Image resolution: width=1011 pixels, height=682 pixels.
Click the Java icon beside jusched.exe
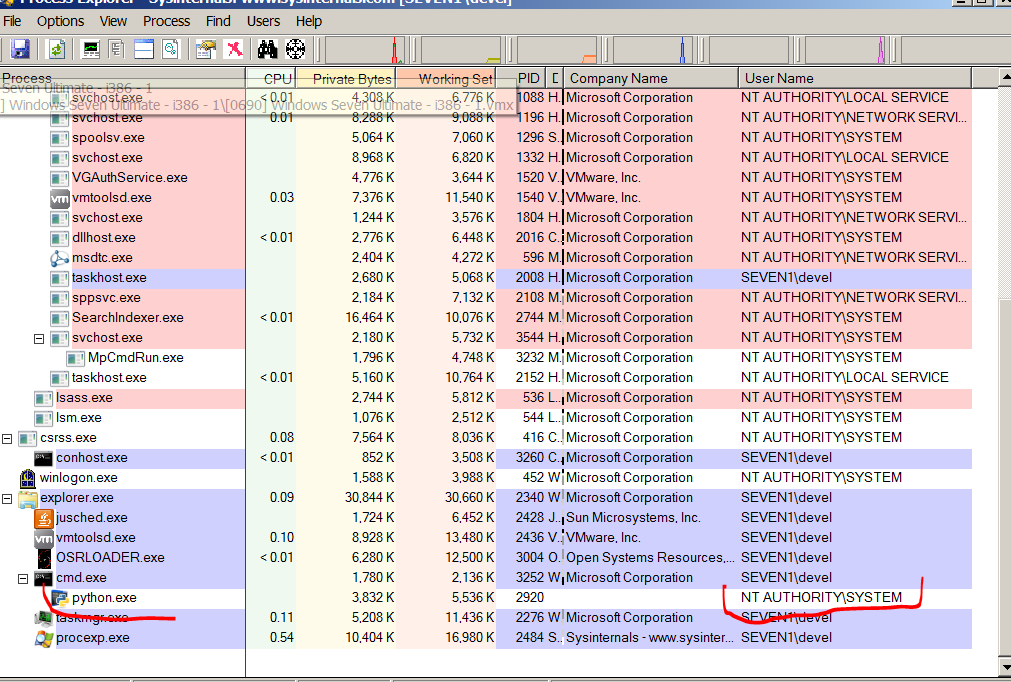point(43,518)
